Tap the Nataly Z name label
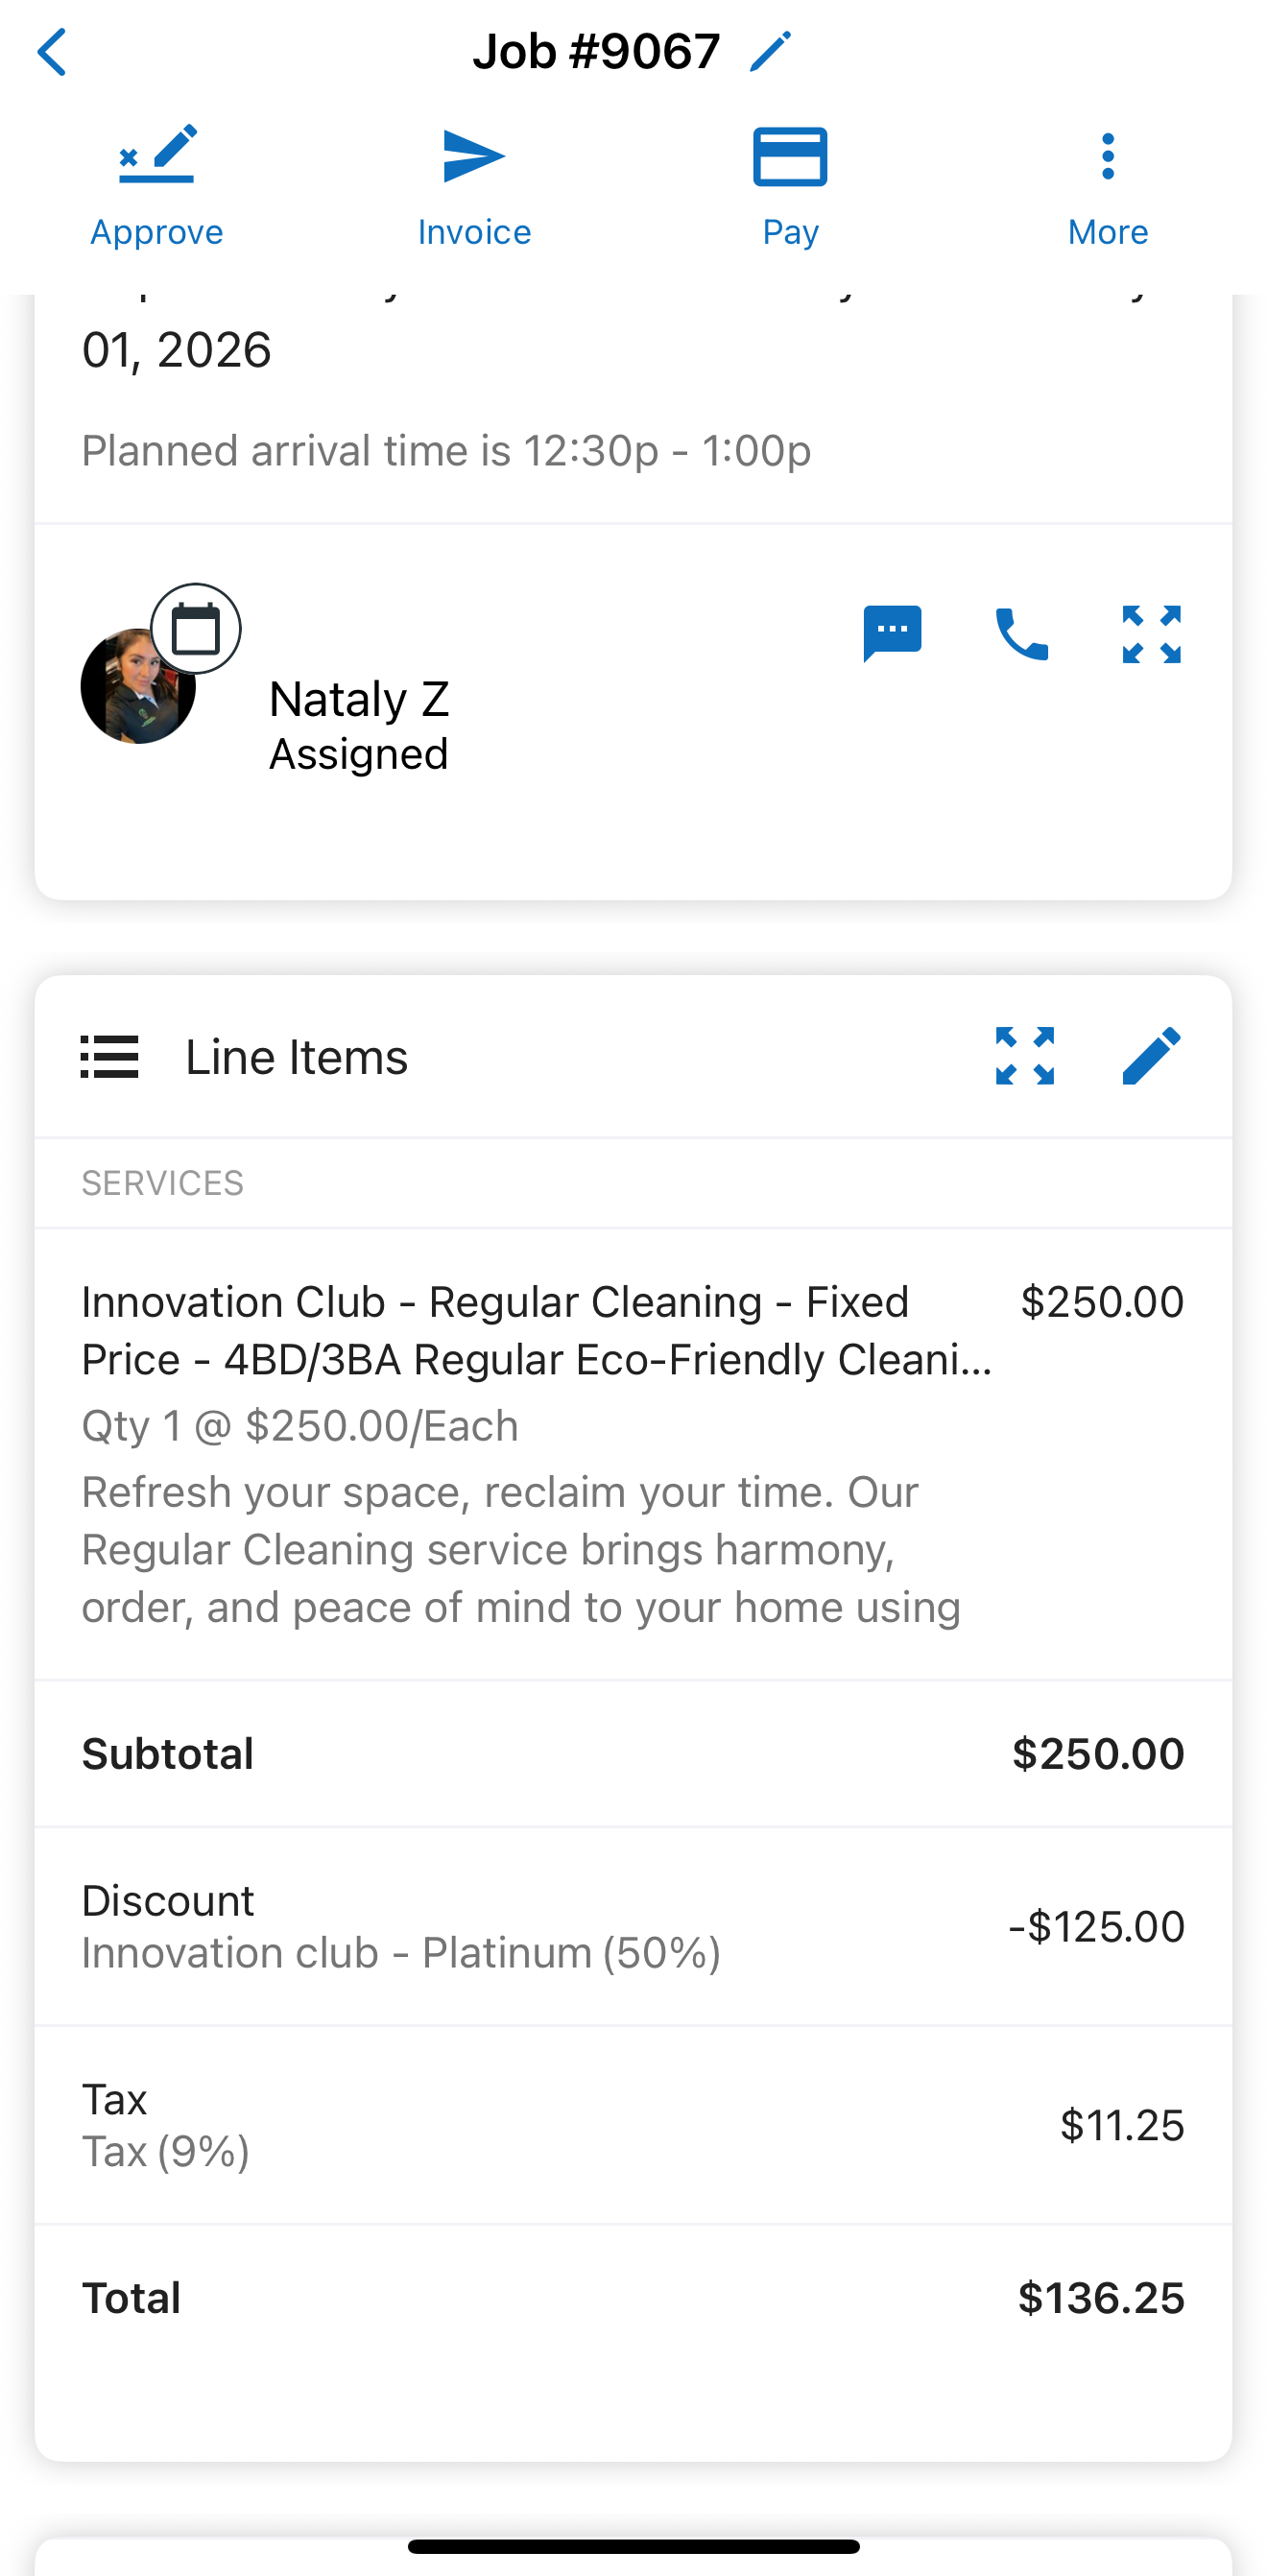This screenshot has width=1267, height=2576. pos(359,699)
